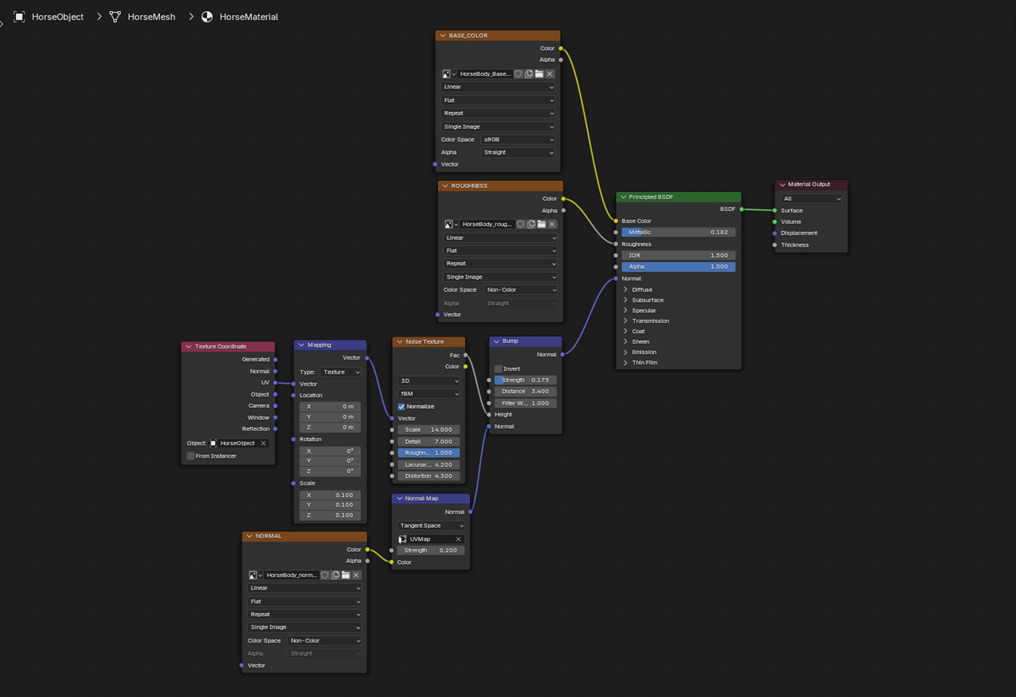Unlink the image in the NORMAL node
This screenshot has width=1016, height=697.
pyautogui.click(x=356, y=575)
